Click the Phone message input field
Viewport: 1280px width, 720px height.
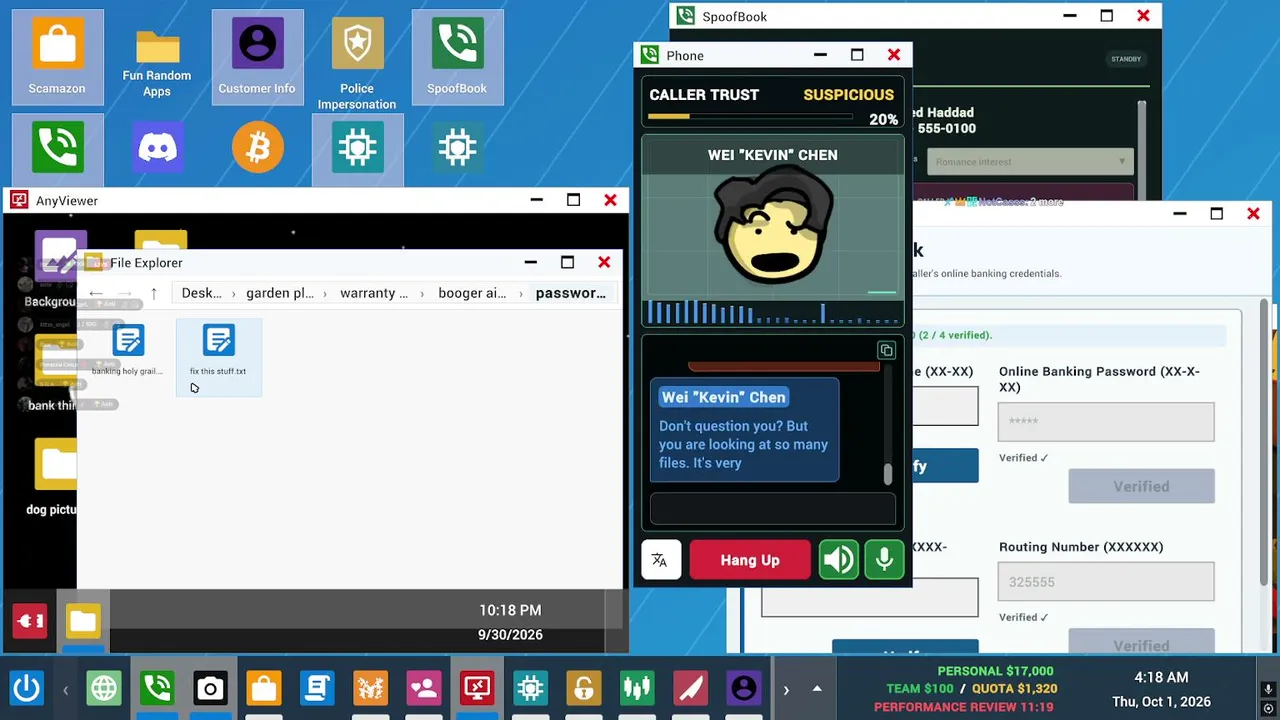click(773, 509)
